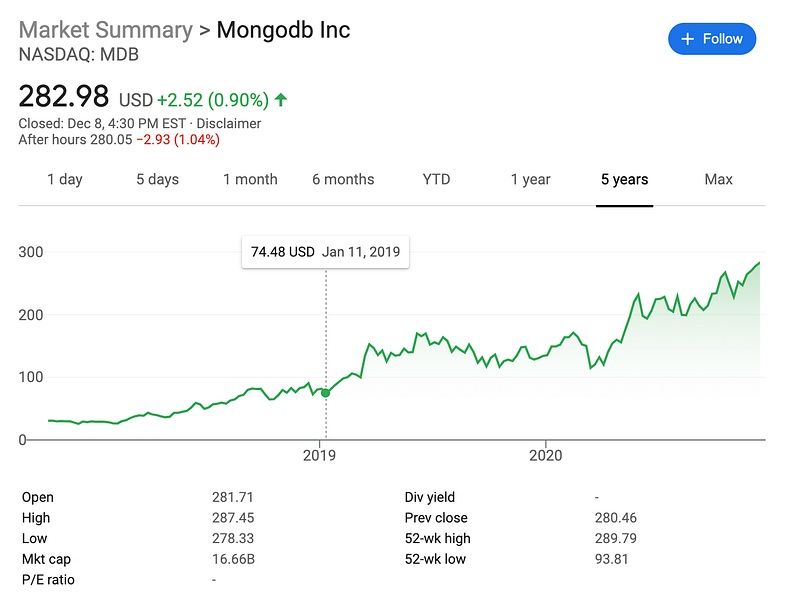Open the Market Summary breadcrumb link

pyautogui.click(x=106, y=30)
